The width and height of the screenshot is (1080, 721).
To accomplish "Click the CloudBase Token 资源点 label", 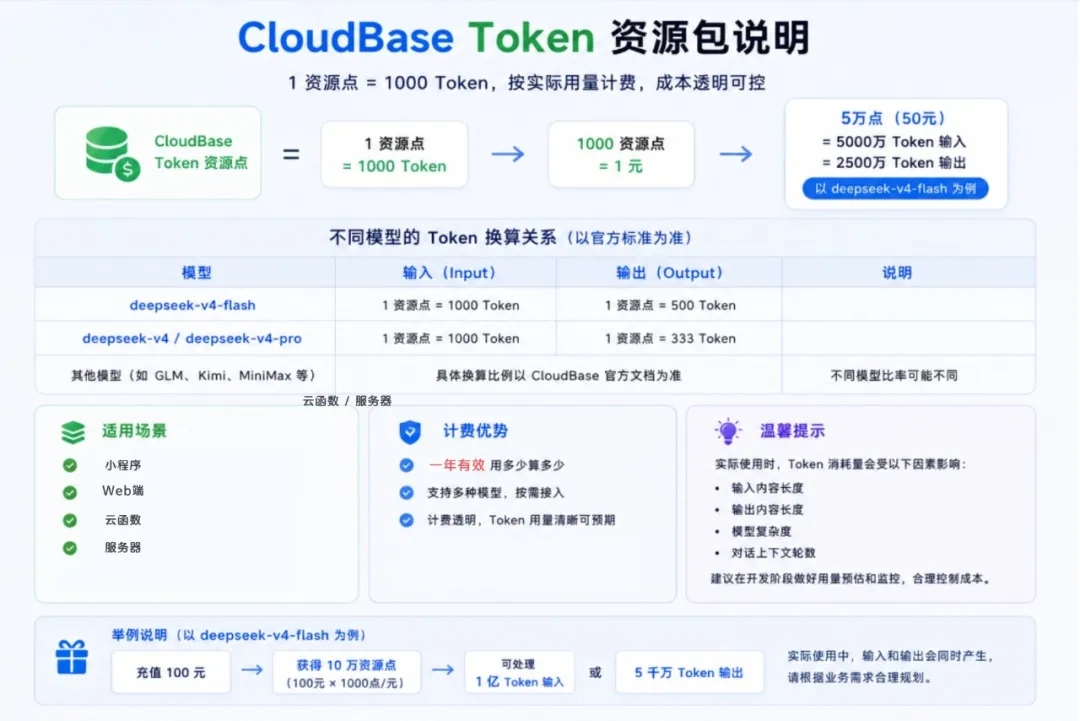I will tap(200, 152).
